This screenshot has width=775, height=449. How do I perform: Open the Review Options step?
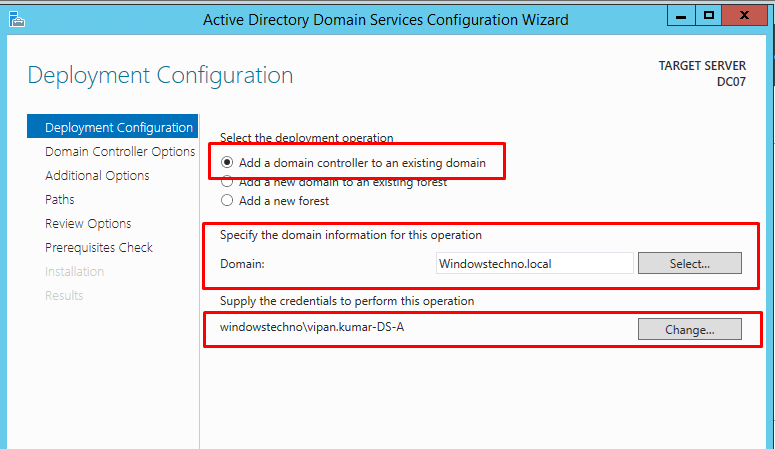coord(88,224)
